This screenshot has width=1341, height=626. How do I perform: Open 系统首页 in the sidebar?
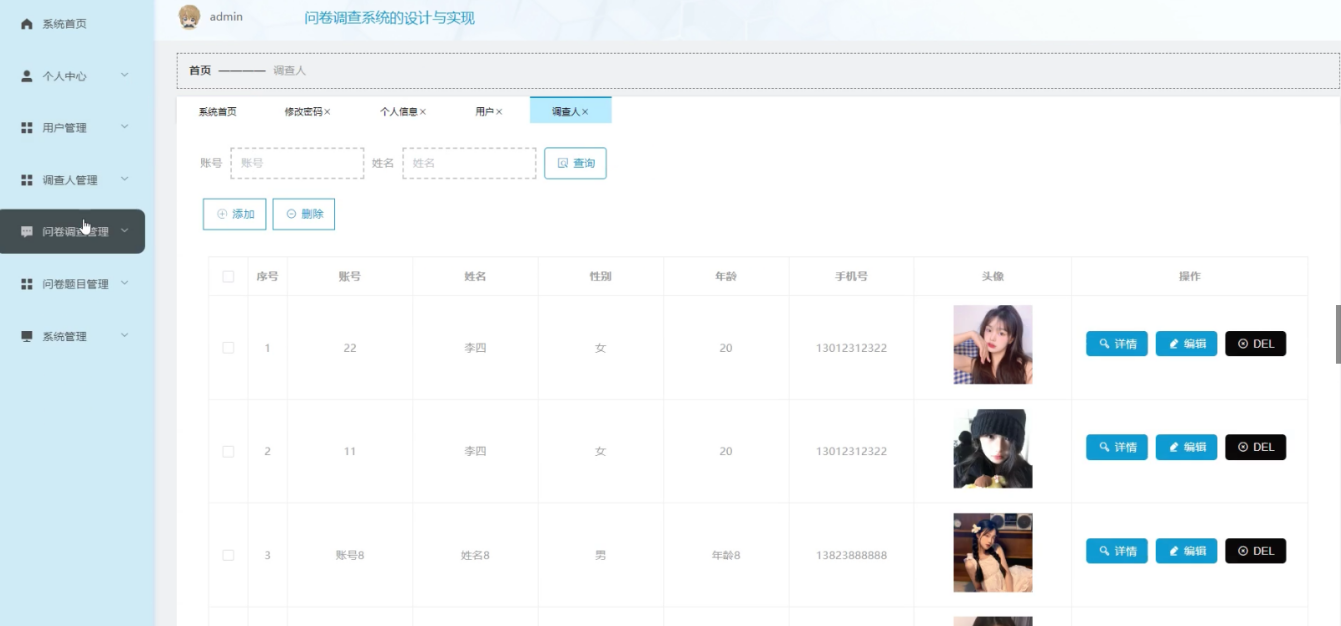click(x=64, y=23)
